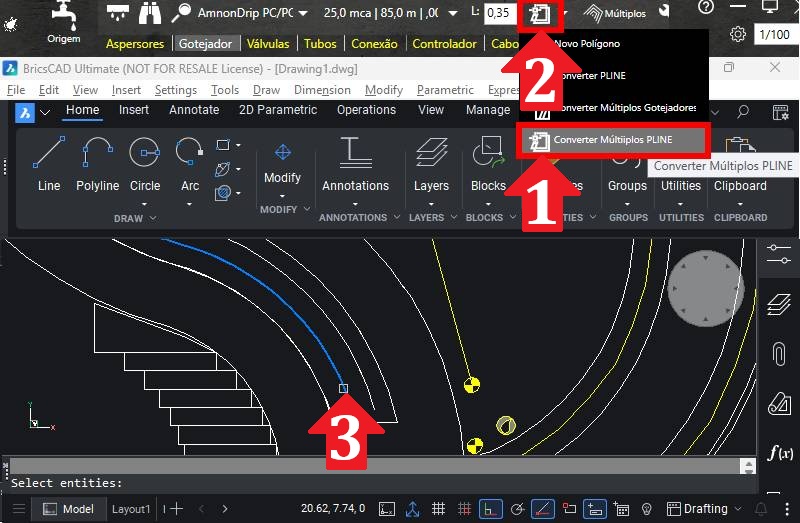Viewport: 800px width, 523px height.
Task: Expand the Annotations panel dropdown
Action: 355,205
